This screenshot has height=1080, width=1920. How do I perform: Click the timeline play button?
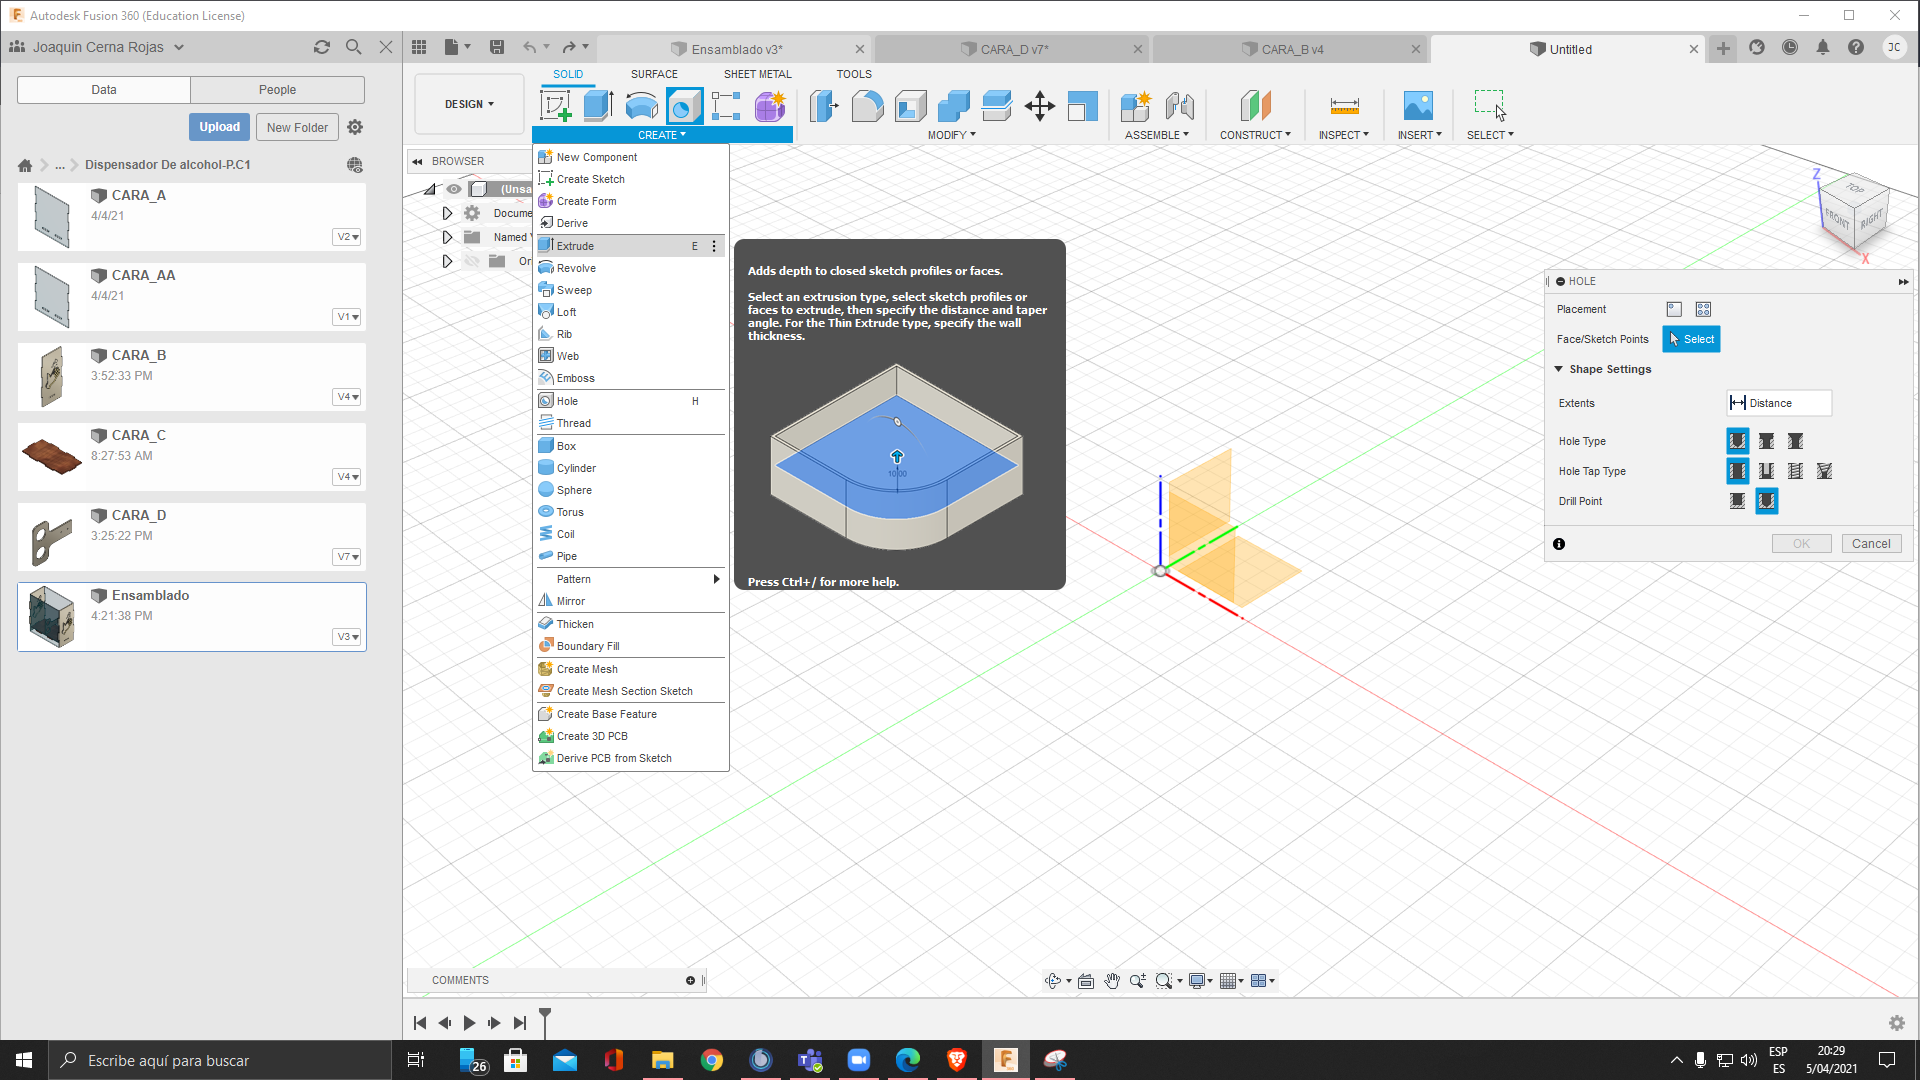(x=469, y=1023)
